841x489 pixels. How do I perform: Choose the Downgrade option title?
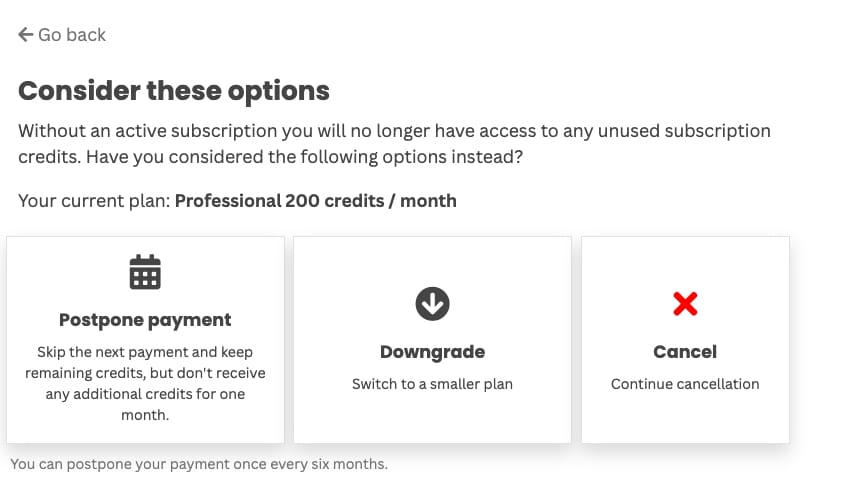point(432,352)
